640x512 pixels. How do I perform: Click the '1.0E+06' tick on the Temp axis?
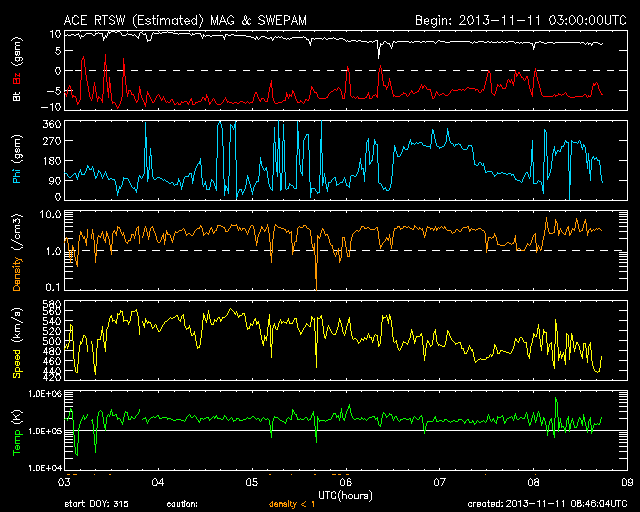(x=45, y=394)
